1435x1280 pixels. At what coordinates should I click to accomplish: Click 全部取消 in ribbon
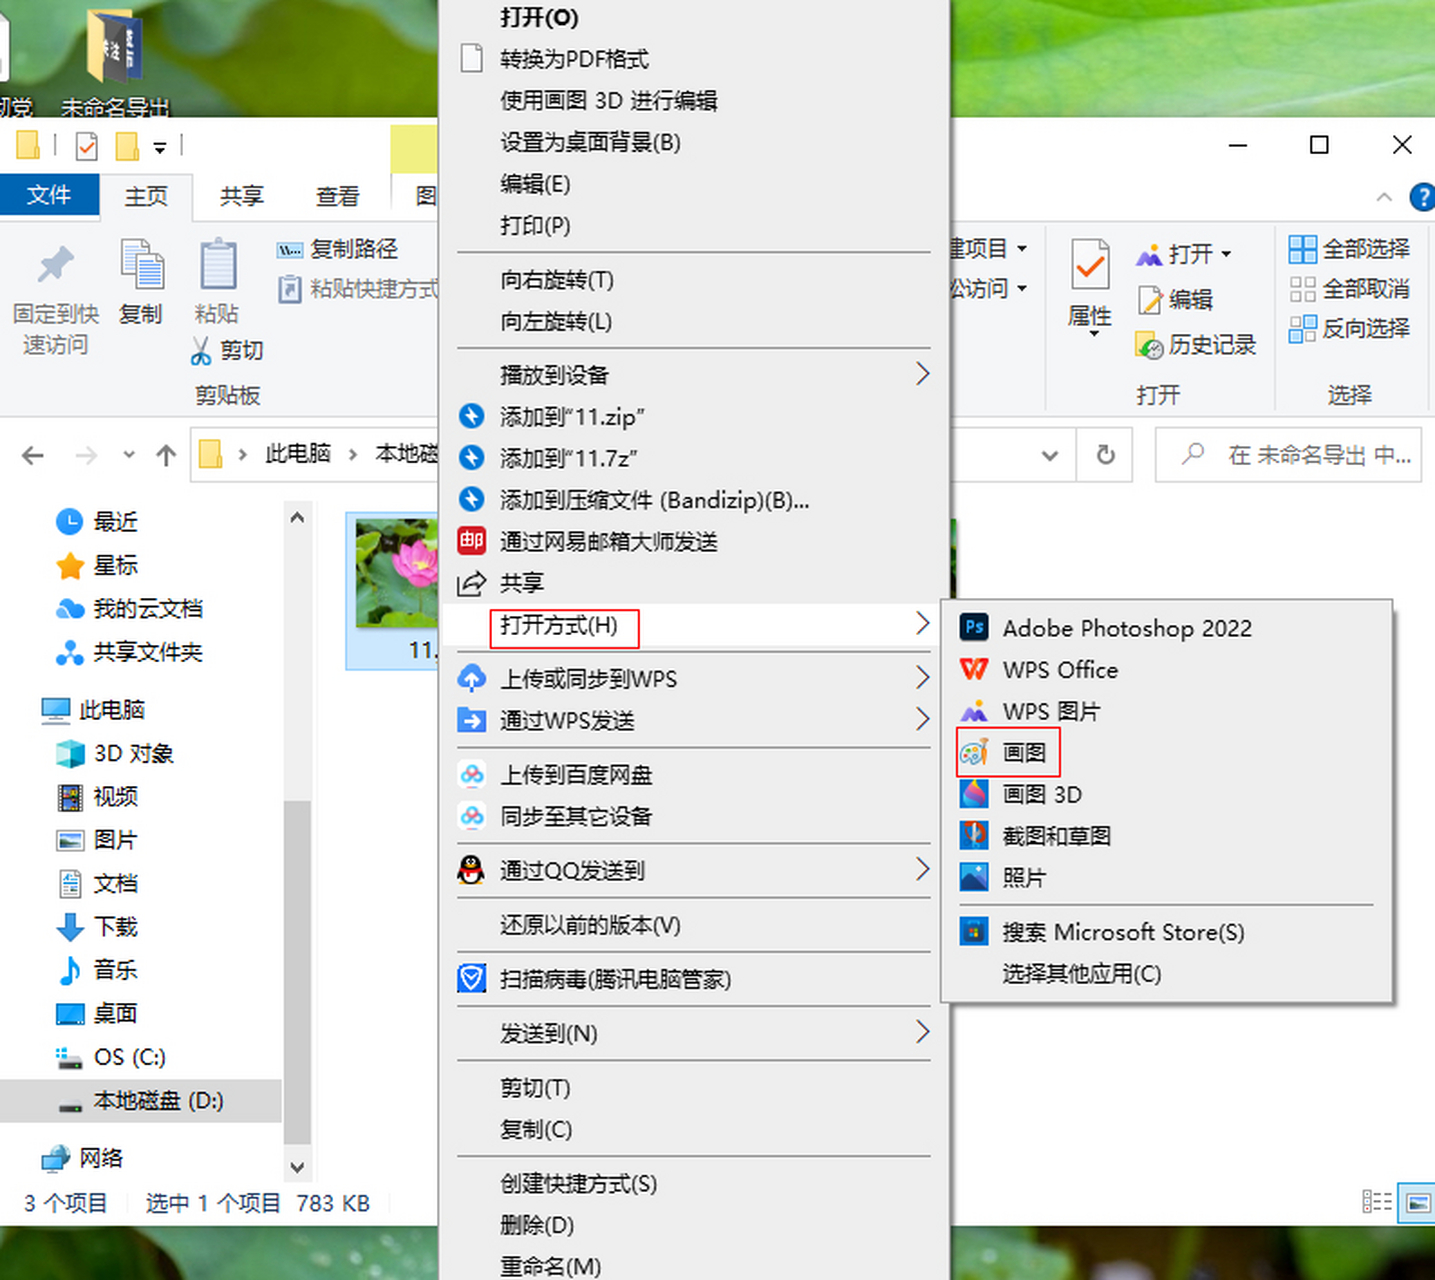[x=1349, y=289]
